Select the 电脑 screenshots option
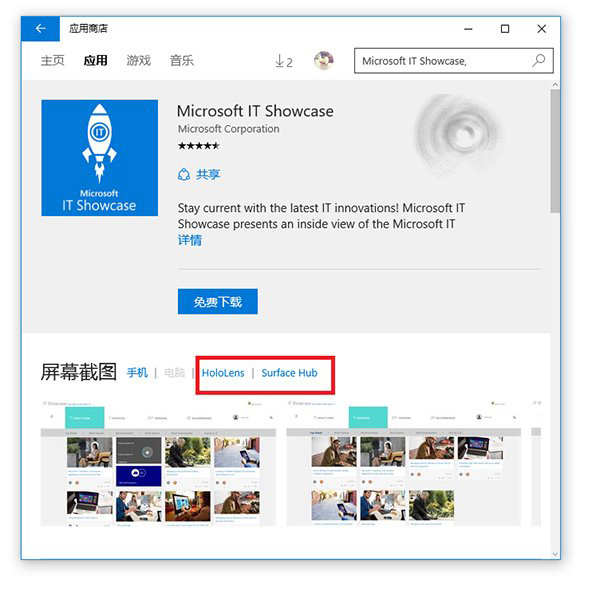Screen dimensions: 600x595 click(174, 373)
